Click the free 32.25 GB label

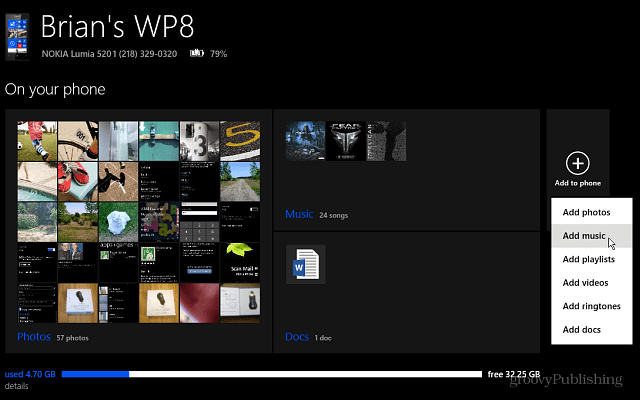(x=514, y=374)
